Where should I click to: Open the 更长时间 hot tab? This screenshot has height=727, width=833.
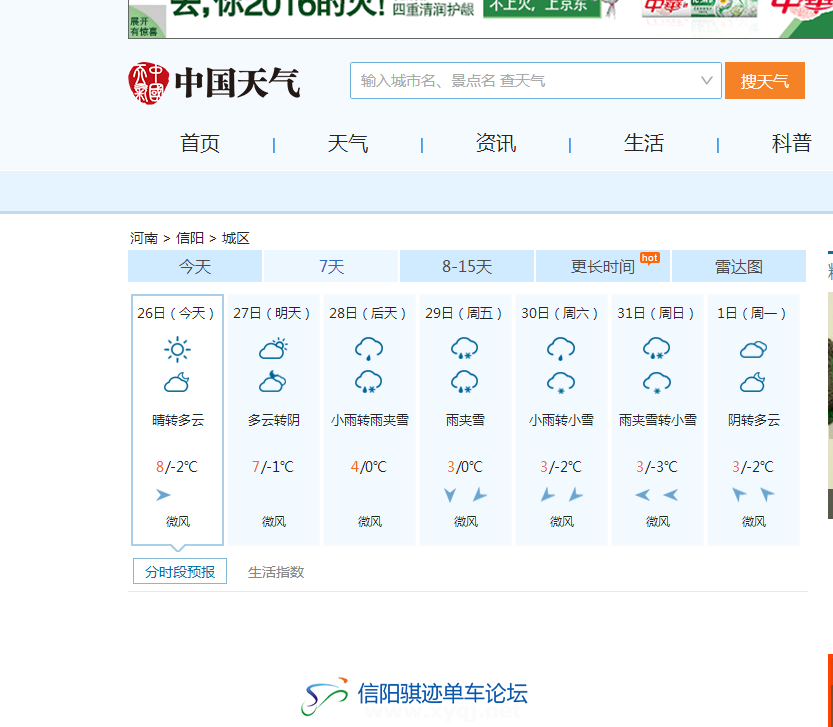click(x=603, y=267)
